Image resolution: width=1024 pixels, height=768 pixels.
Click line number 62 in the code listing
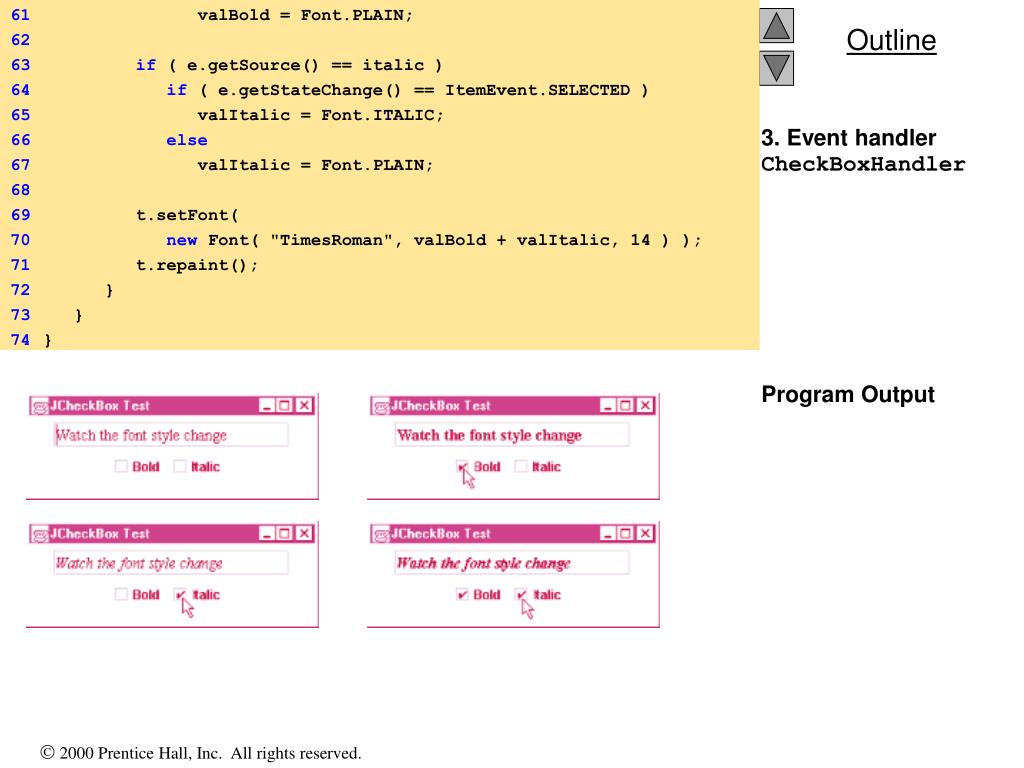click(20, 40)
